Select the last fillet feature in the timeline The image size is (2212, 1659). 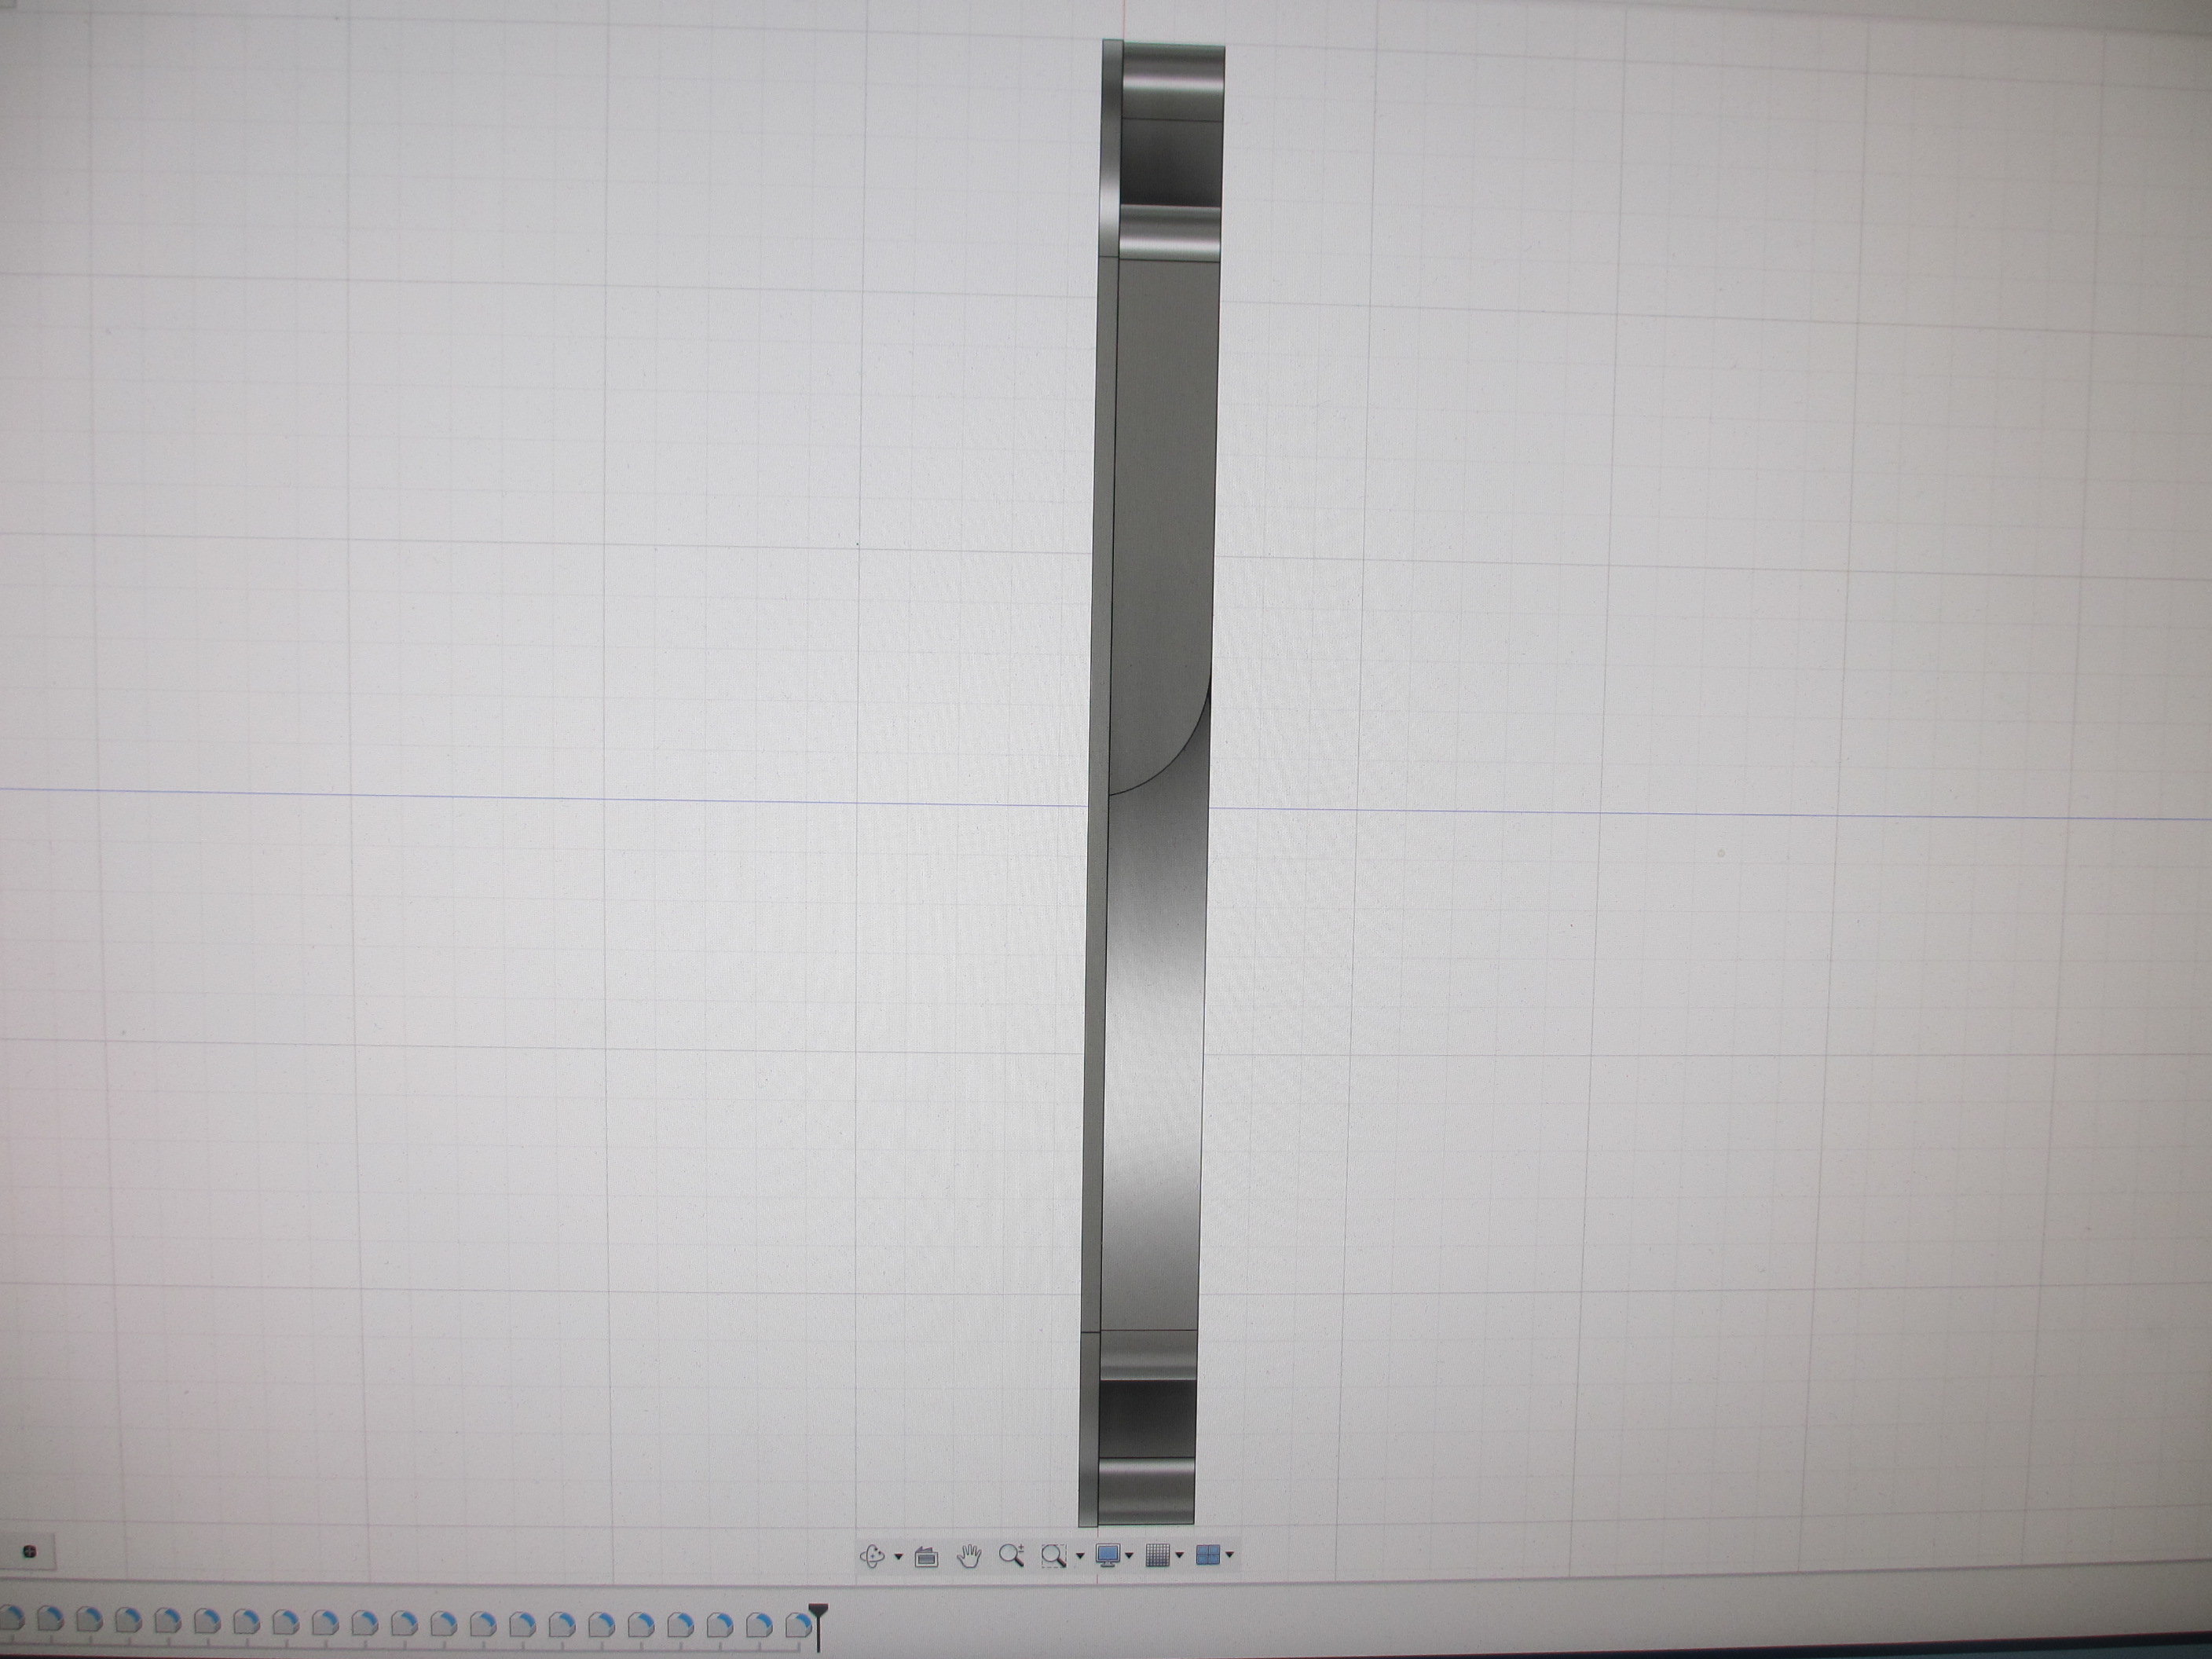[798, 1626]
